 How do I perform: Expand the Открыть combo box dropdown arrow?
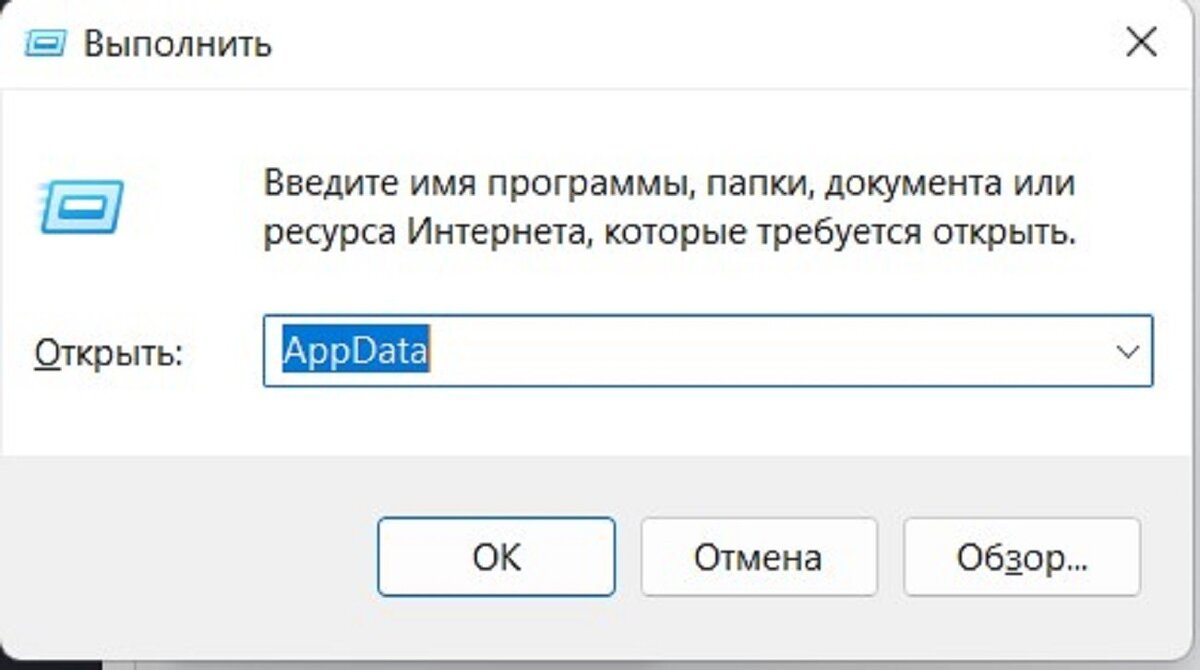(1128, 352)
